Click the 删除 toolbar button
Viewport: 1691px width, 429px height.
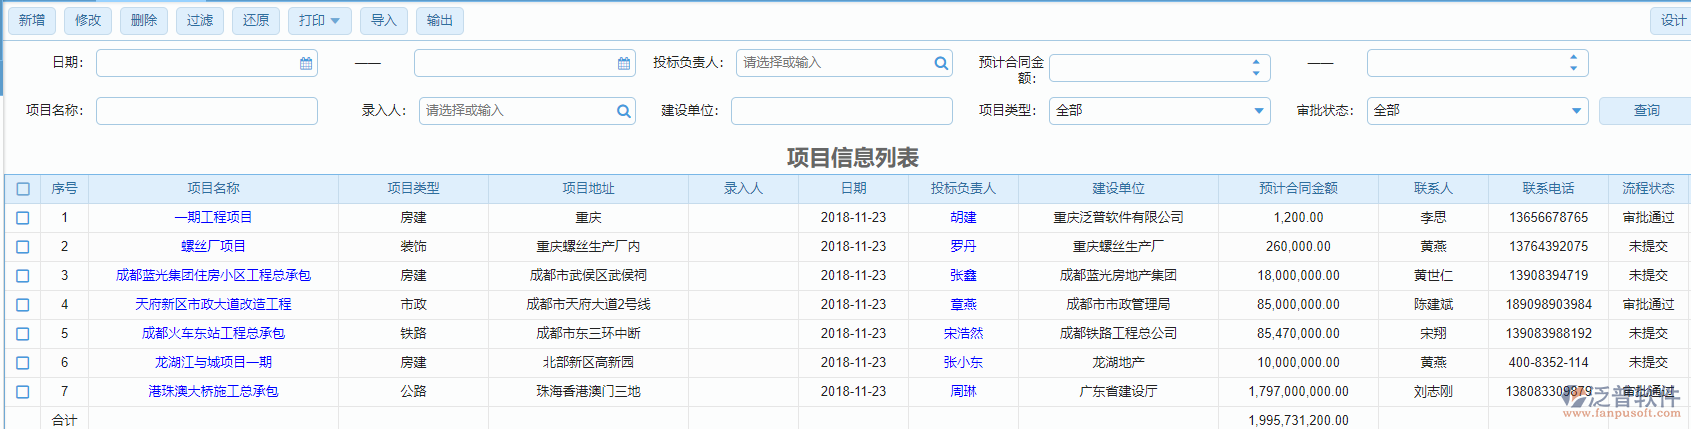(144, 20)
